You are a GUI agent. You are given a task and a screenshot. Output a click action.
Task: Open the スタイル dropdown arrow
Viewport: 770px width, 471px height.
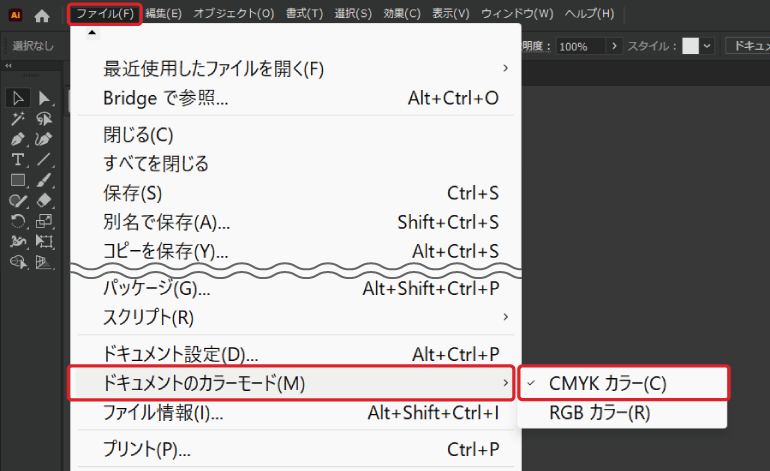tap(707, 46)
